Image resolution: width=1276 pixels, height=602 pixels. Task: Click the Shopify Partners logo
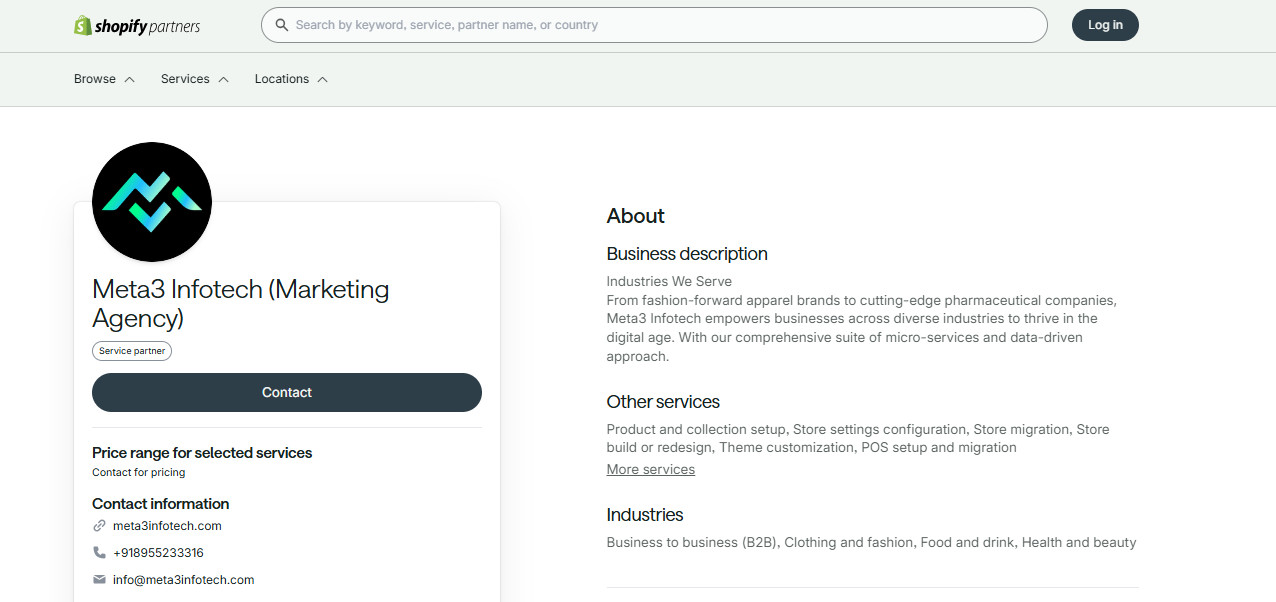point(137,26)
